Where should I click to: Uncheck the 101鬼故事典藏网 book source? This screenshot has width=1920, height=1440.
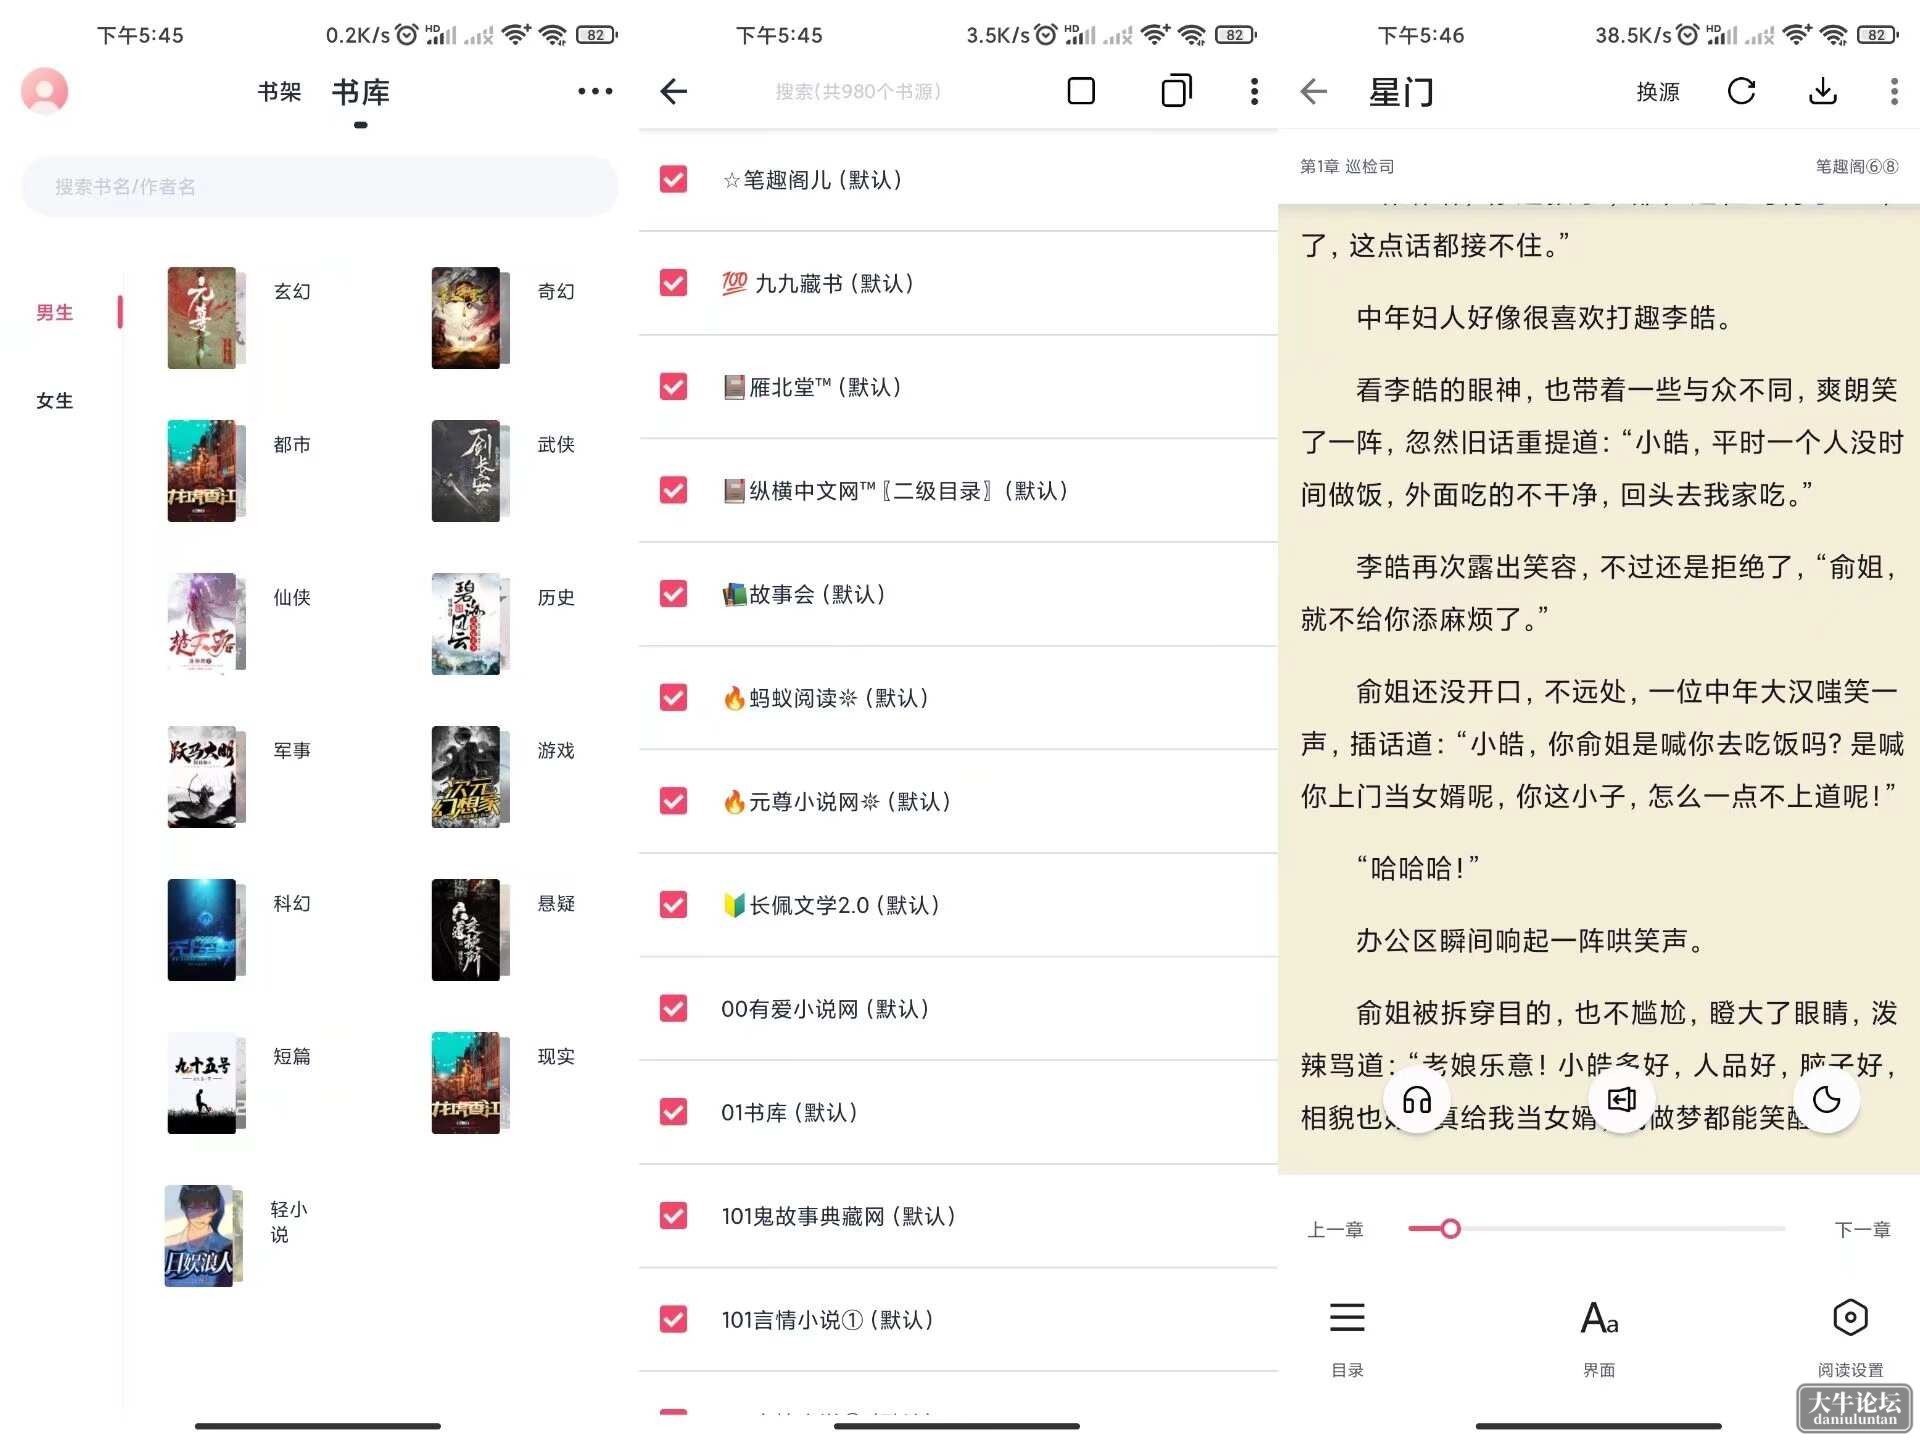(x=674, y=1216)
